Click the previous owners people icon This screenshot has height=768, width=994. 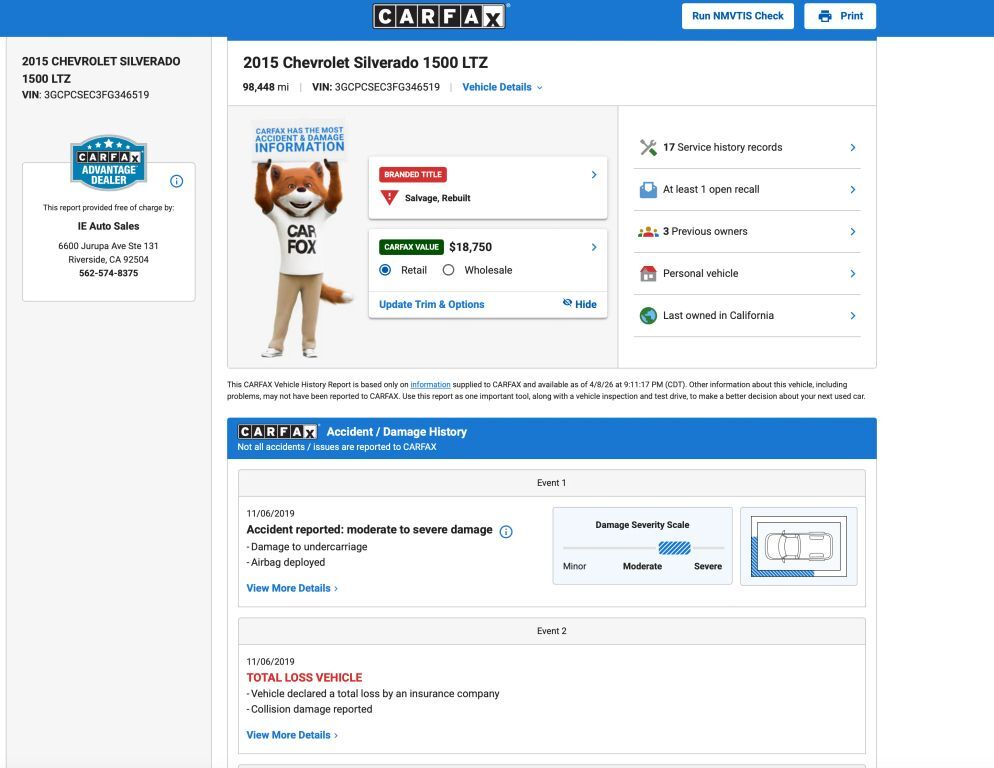coord(648,231)
